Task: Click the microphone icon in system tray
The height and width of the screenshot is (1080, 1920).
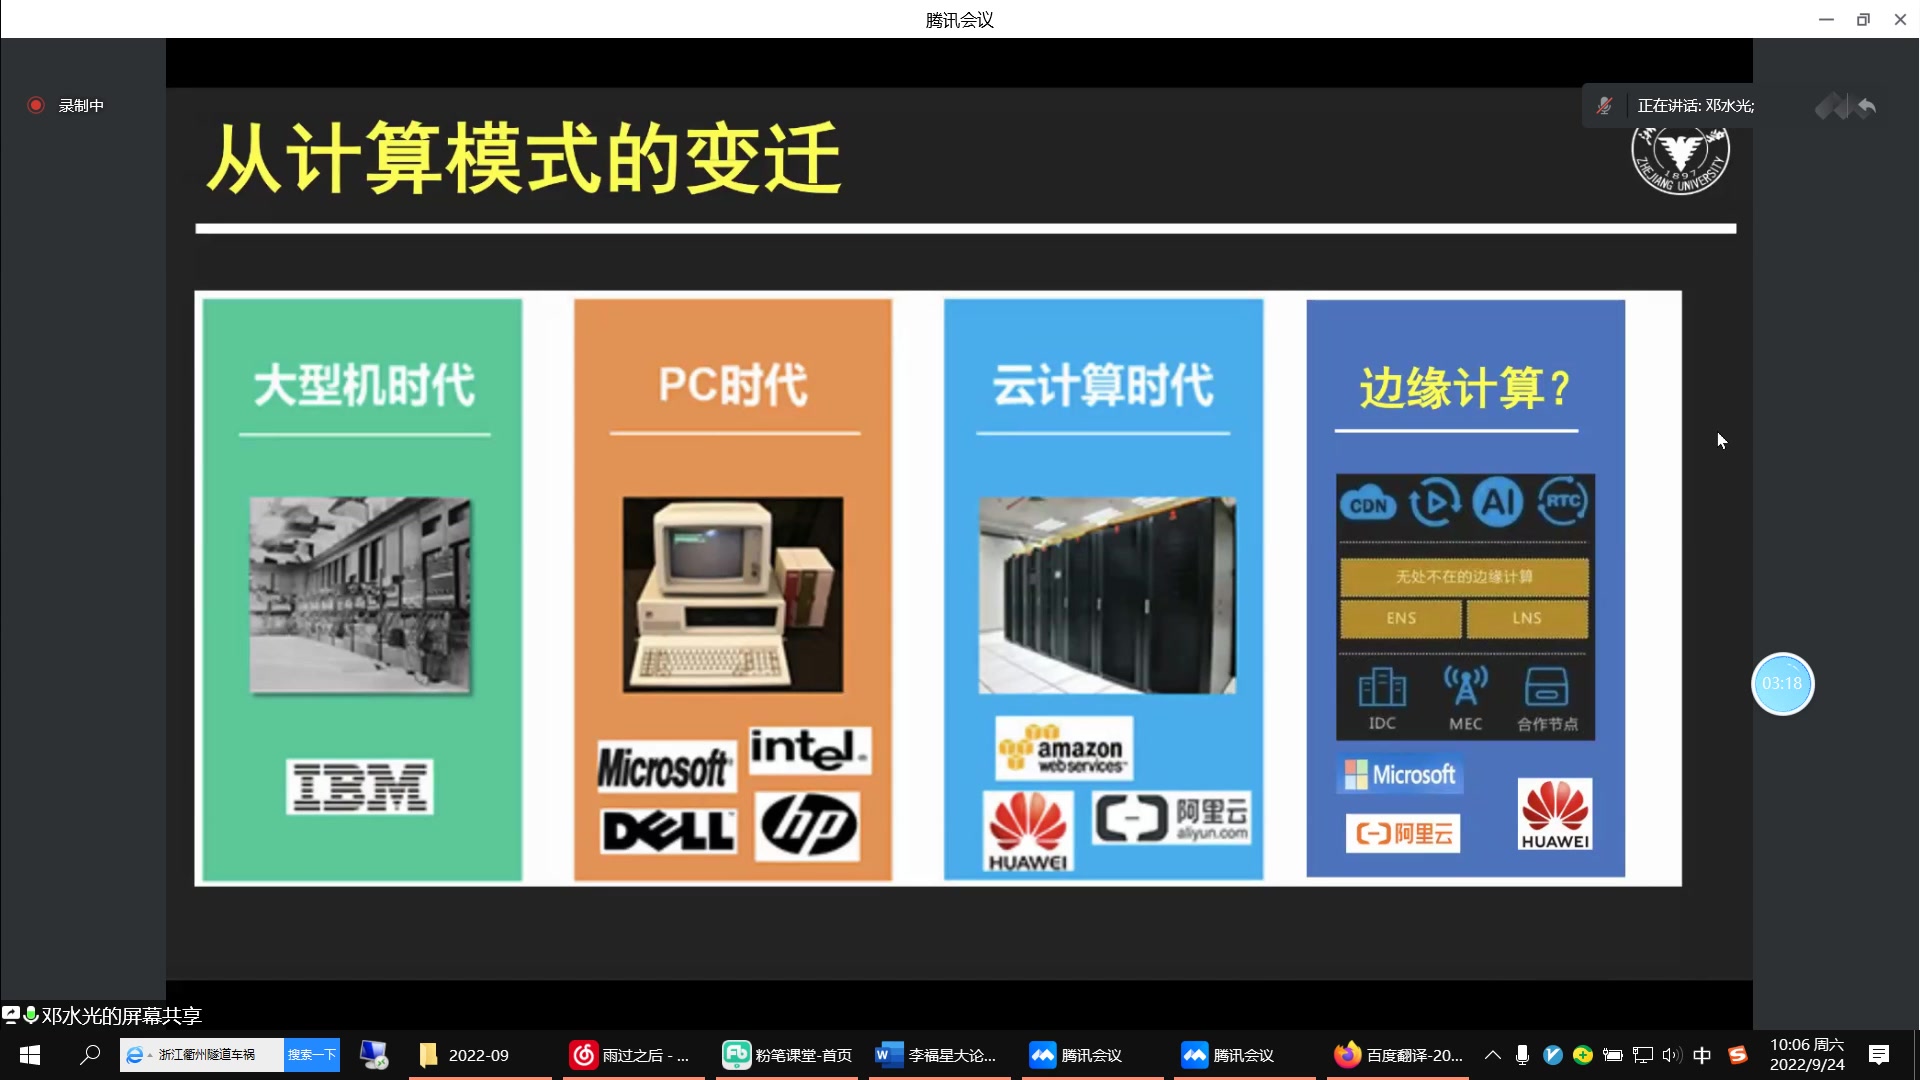Action: click(x=1522, y=1055)
